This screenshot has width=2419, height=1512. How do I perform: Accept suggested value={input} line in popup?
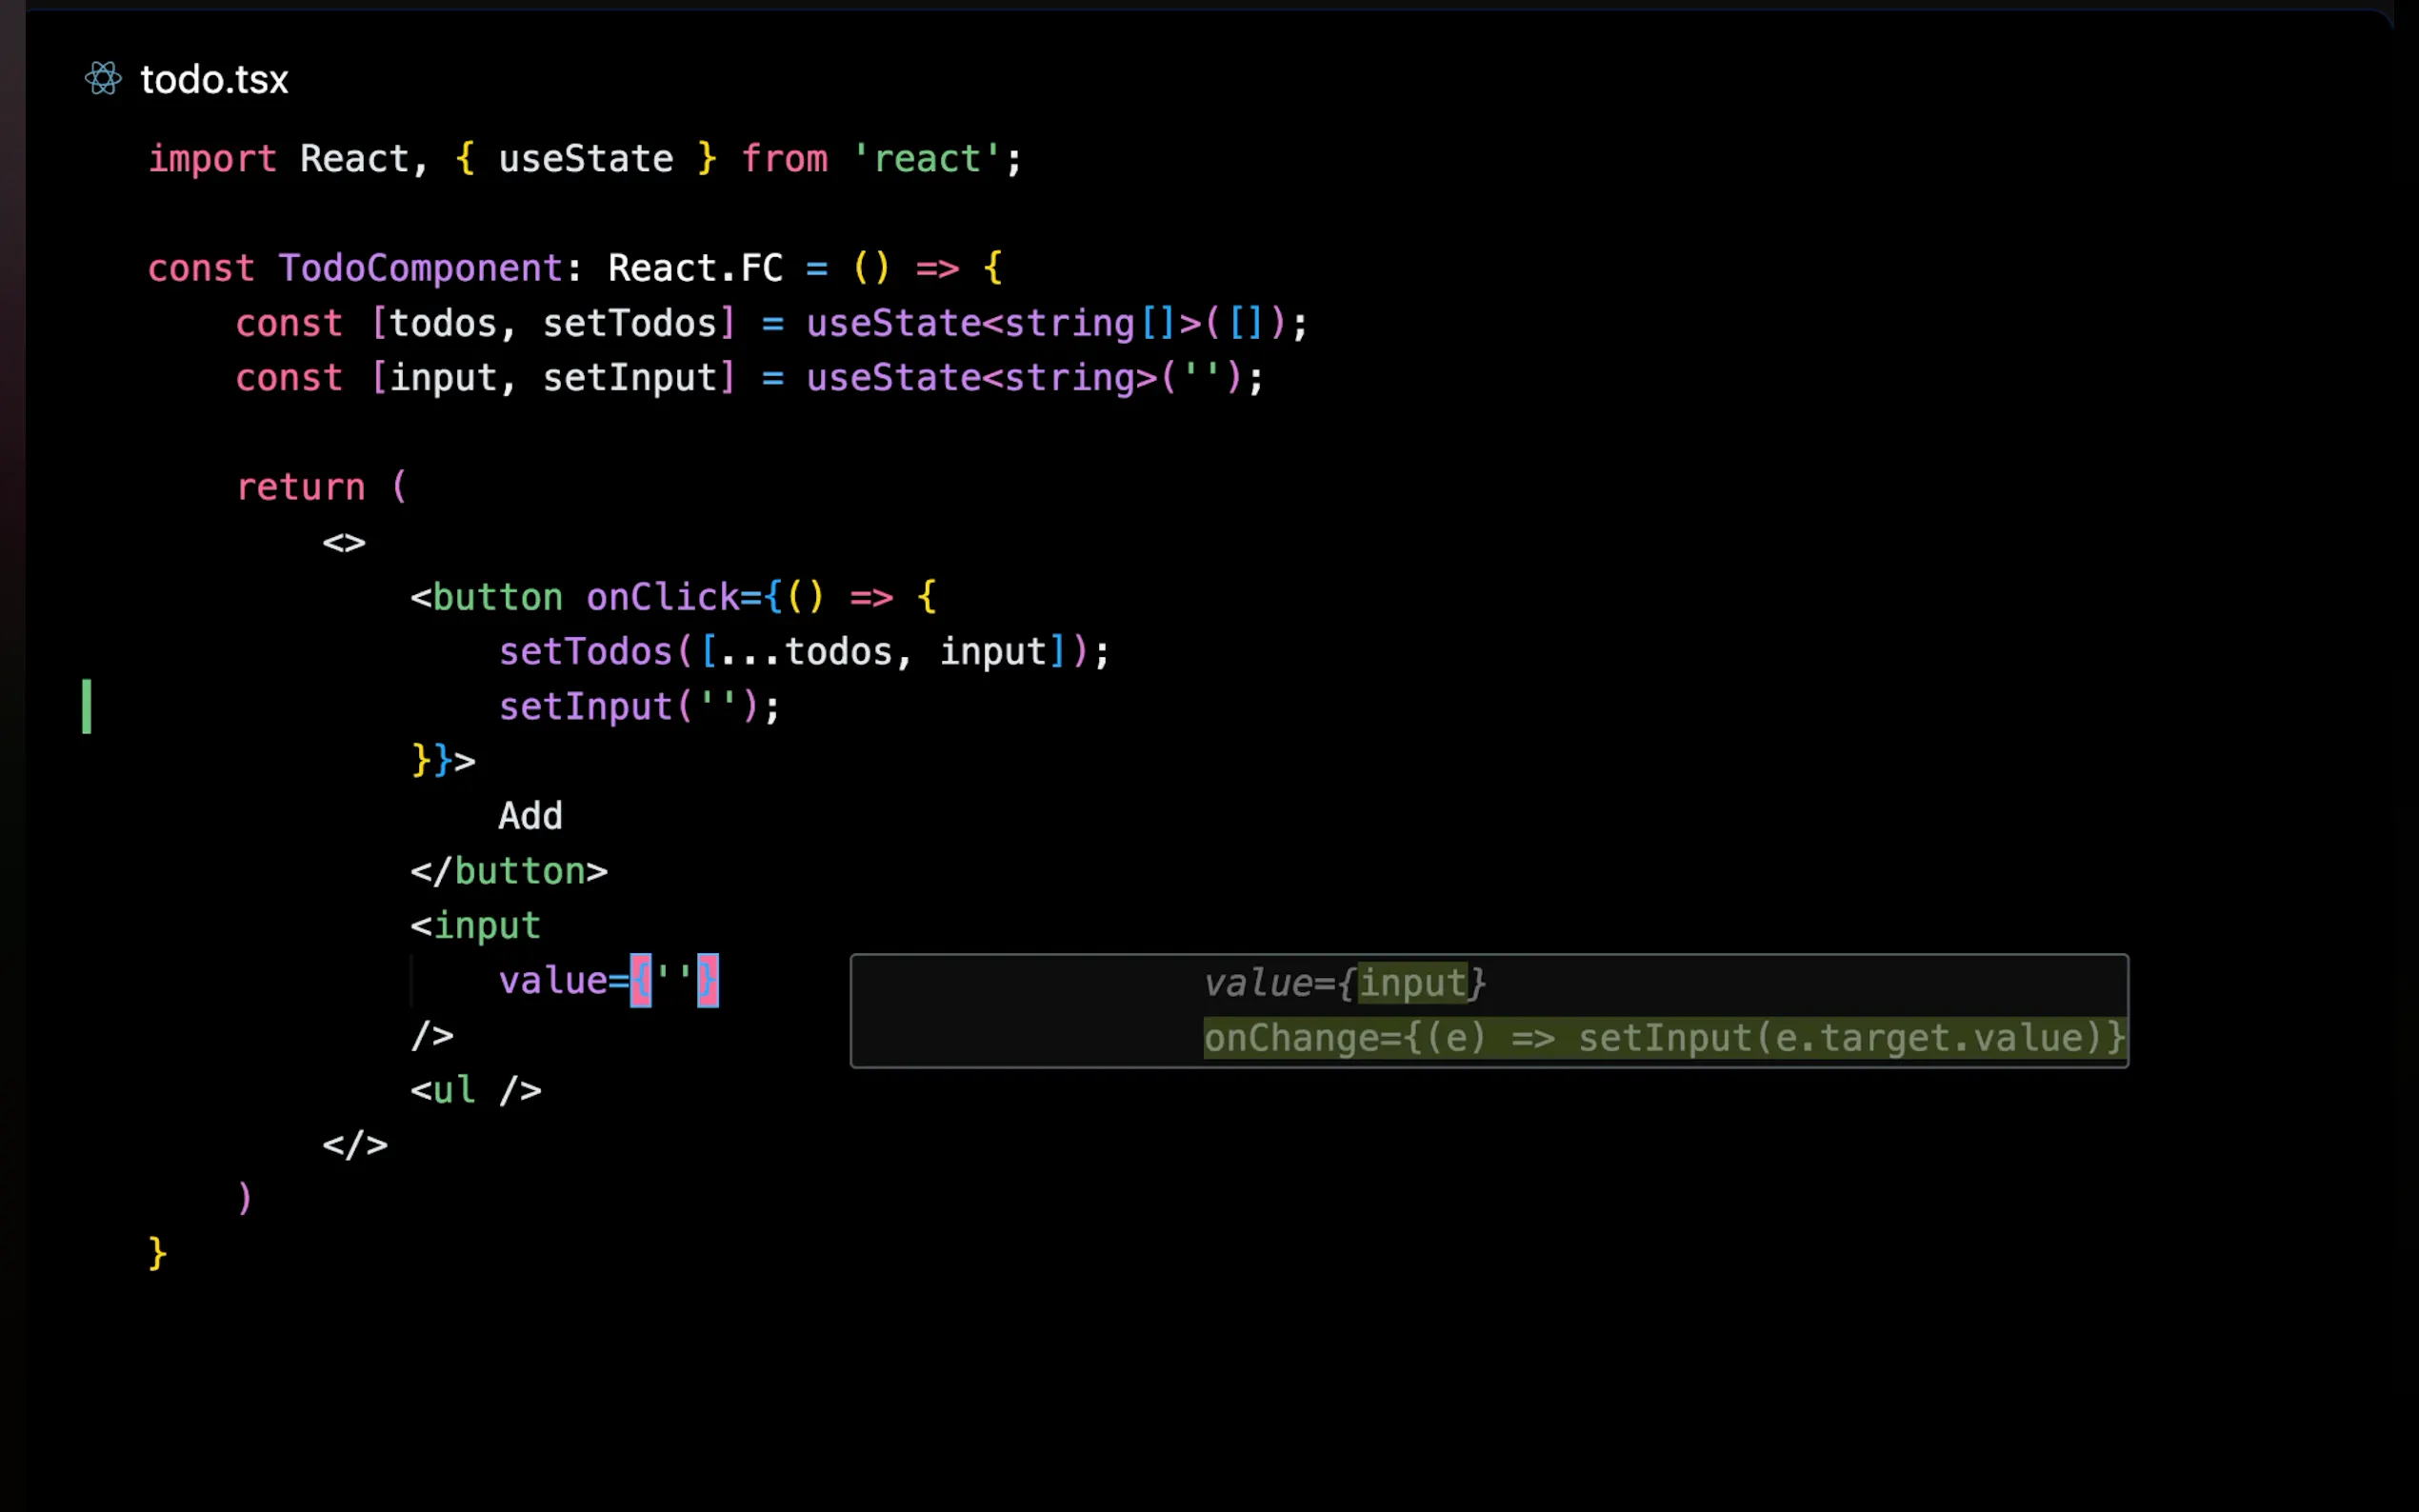pyautogui.click(x=1344, y=983)
